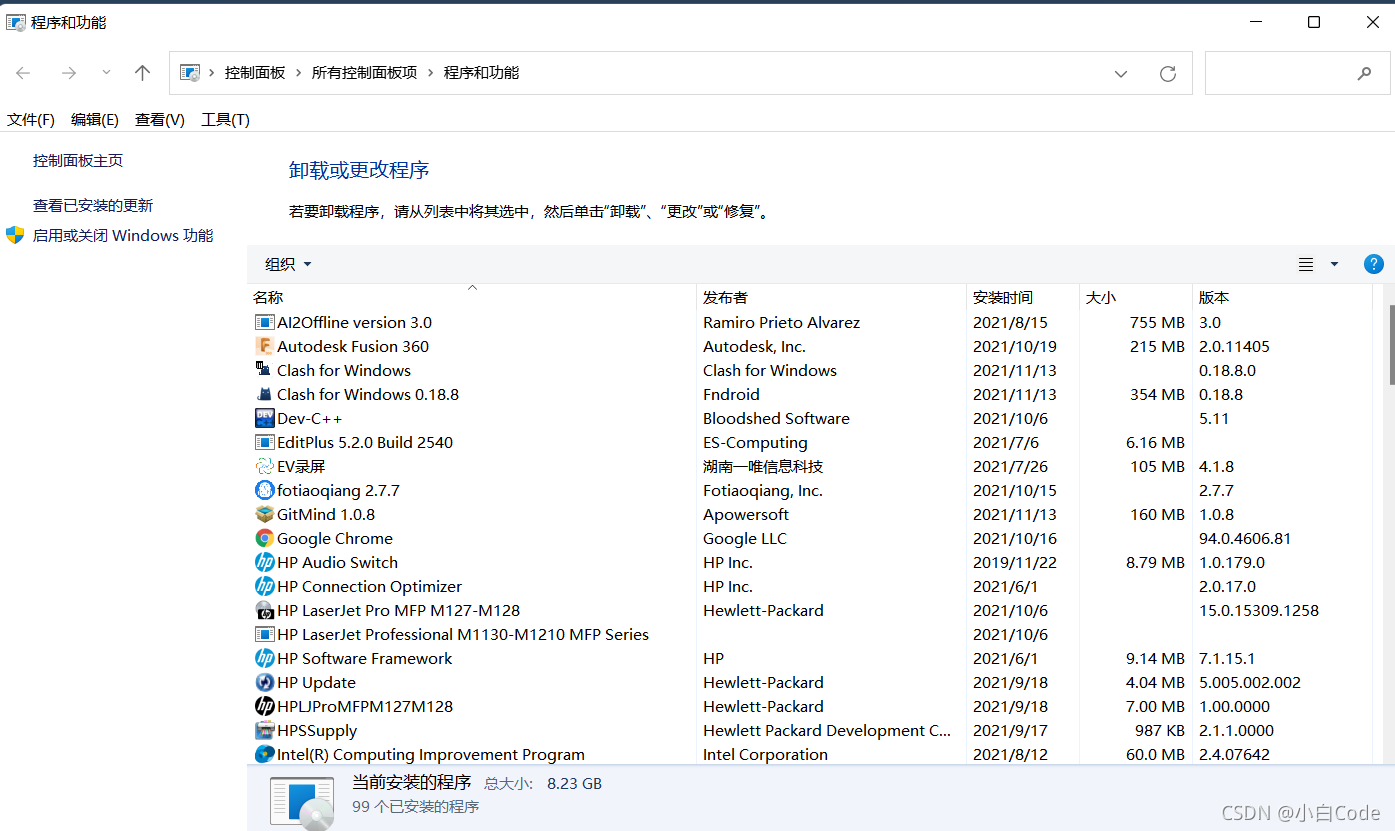Image resolution: width=1395 pixels, height=831 pixels.
Task: Click the EV录屏 program icon
Action: [x=264, y=466]
